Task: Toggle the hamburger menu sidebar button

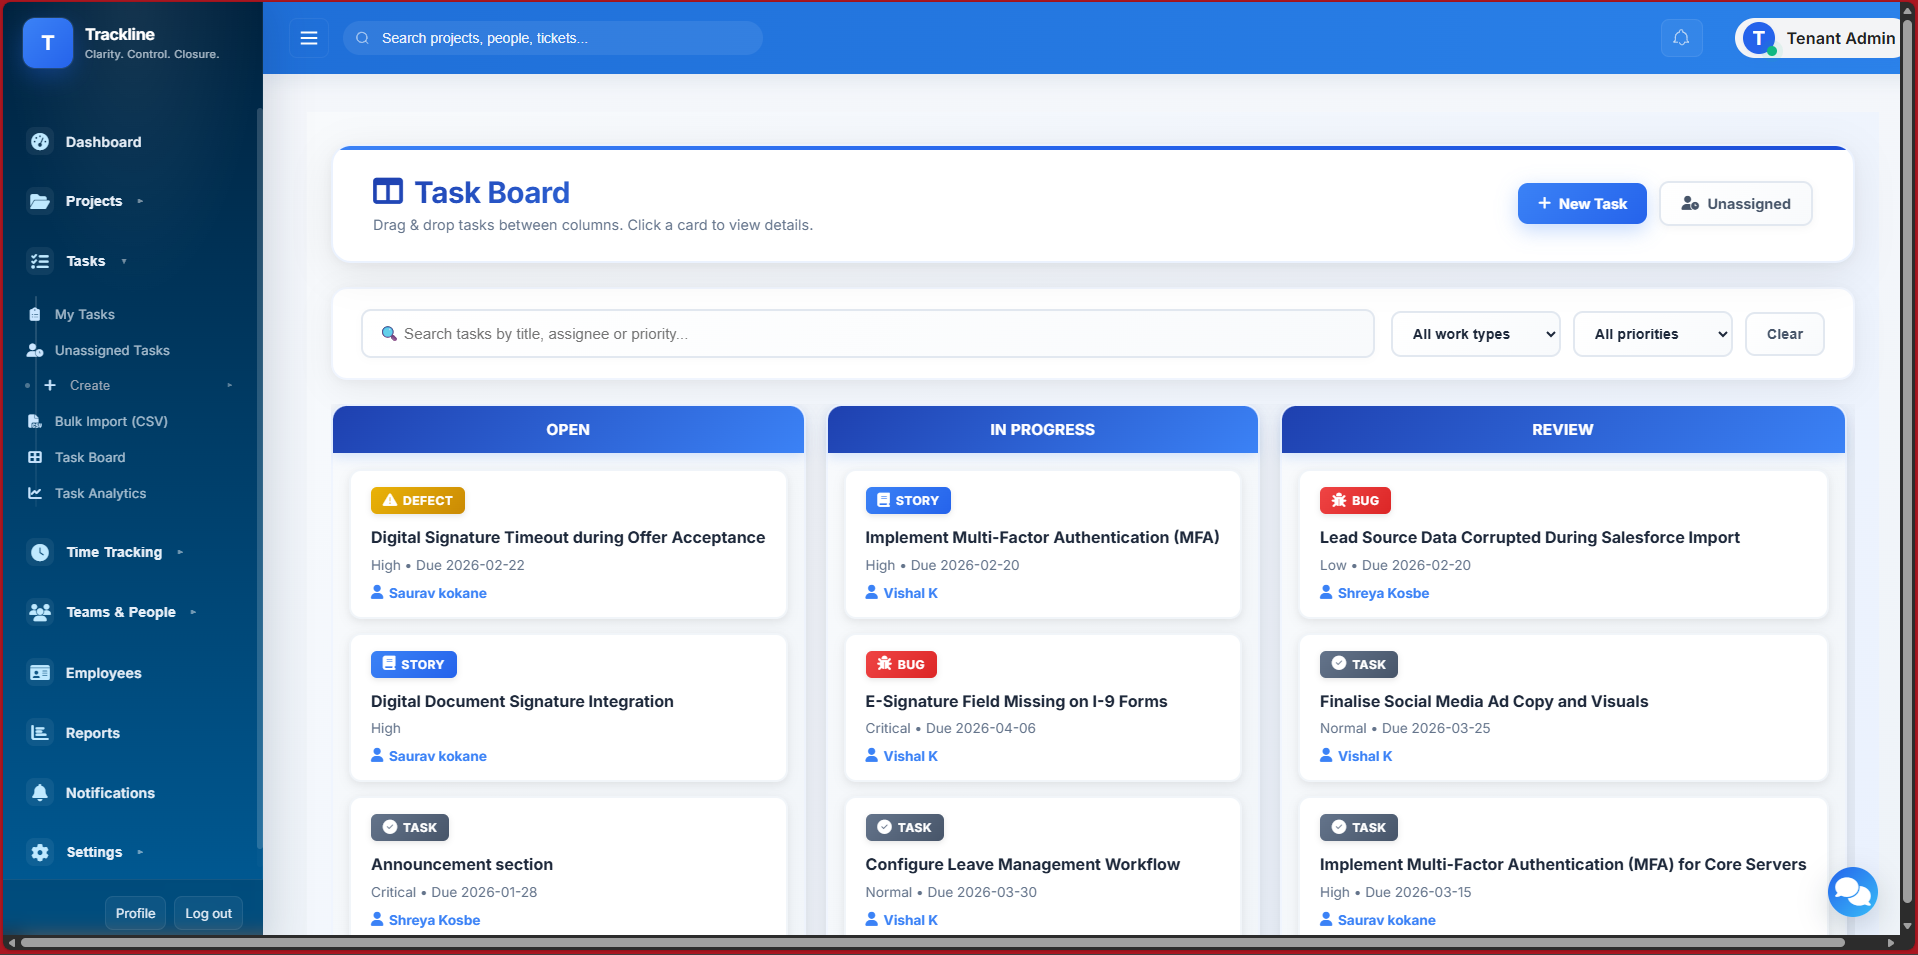Action: (309, 38)
